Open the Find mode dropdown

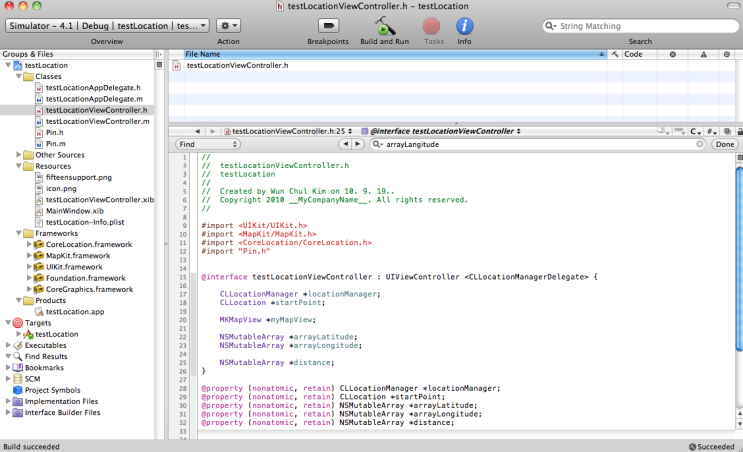pyautogui.click(x=208, y=145)
